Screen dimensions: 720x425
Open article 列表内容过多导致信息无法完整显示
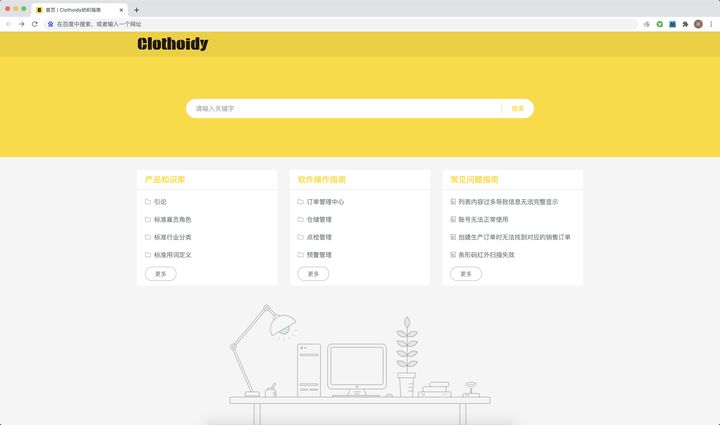tap(508, 202)
